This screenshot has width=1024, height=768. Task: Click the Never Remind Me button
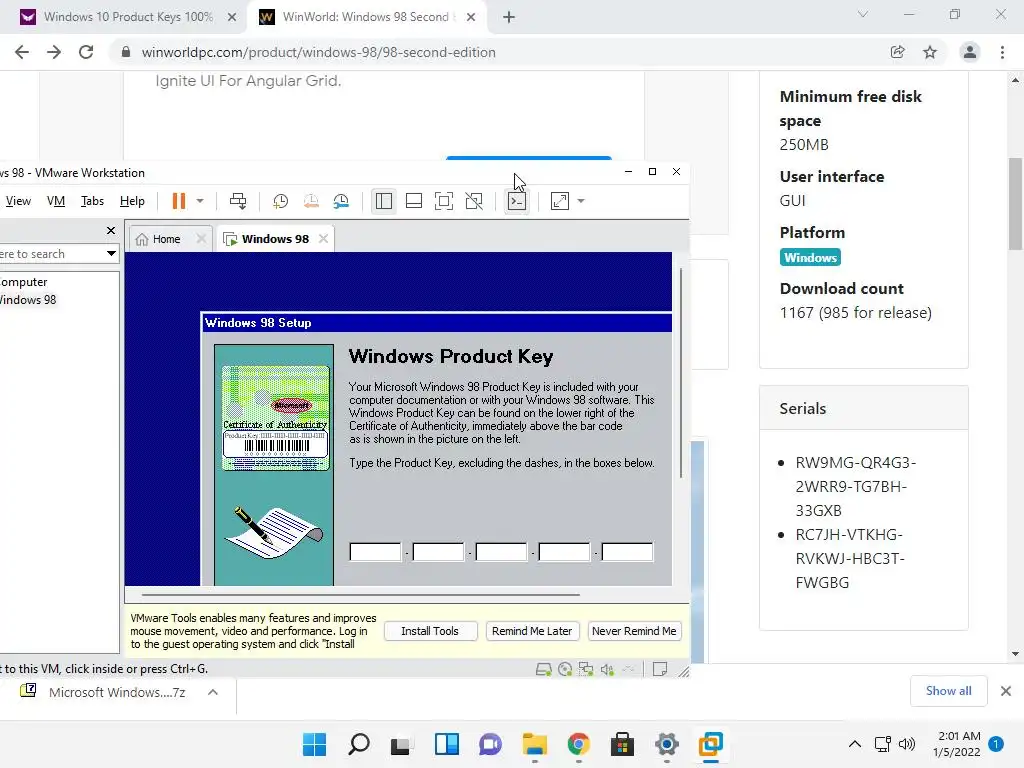tap(633, 631)
